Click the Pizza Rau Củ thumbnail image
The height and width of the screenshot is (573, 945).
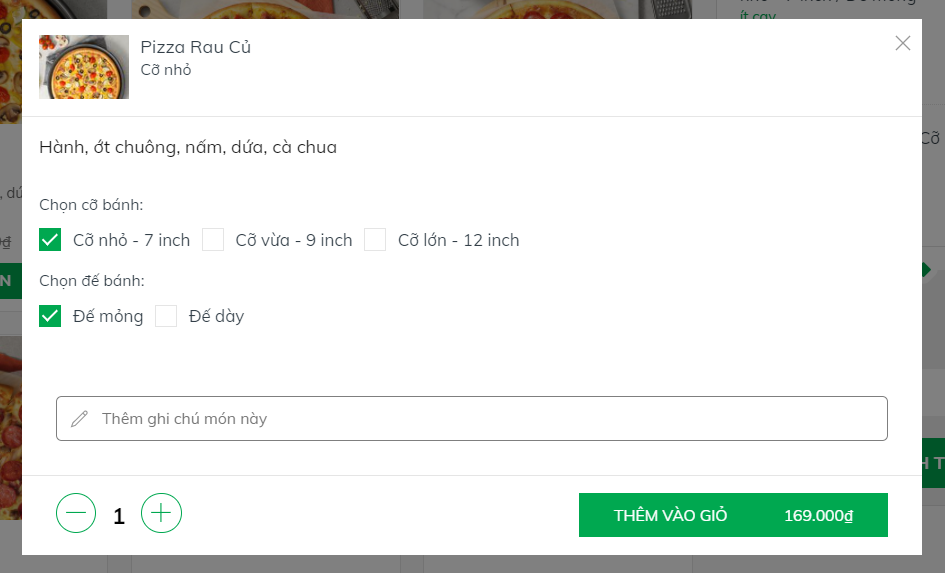click(84, 67)
